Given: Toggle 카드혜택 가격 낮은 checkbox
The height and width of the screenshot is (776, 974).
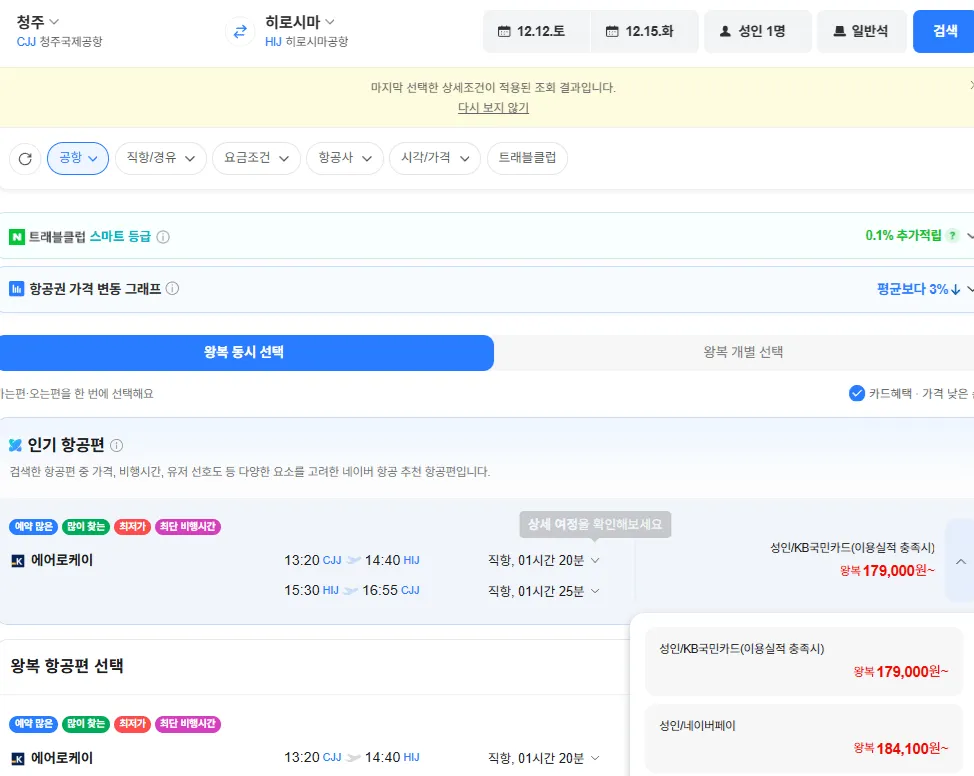Looking at the screenshot, I should click(x=857, y=393).
